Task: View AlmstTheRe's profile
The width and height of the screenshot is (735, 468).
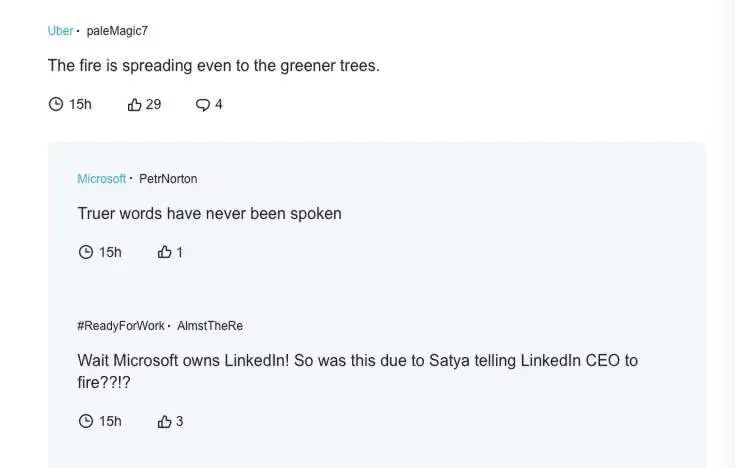Action: [x=210, y=326]
